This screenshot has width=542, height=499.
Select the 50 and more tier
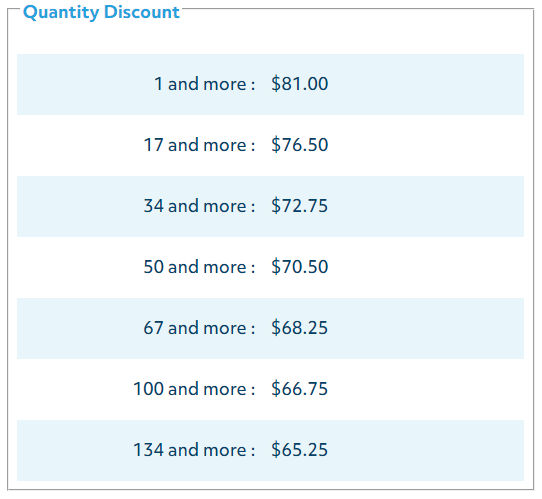tap(199, 267)
